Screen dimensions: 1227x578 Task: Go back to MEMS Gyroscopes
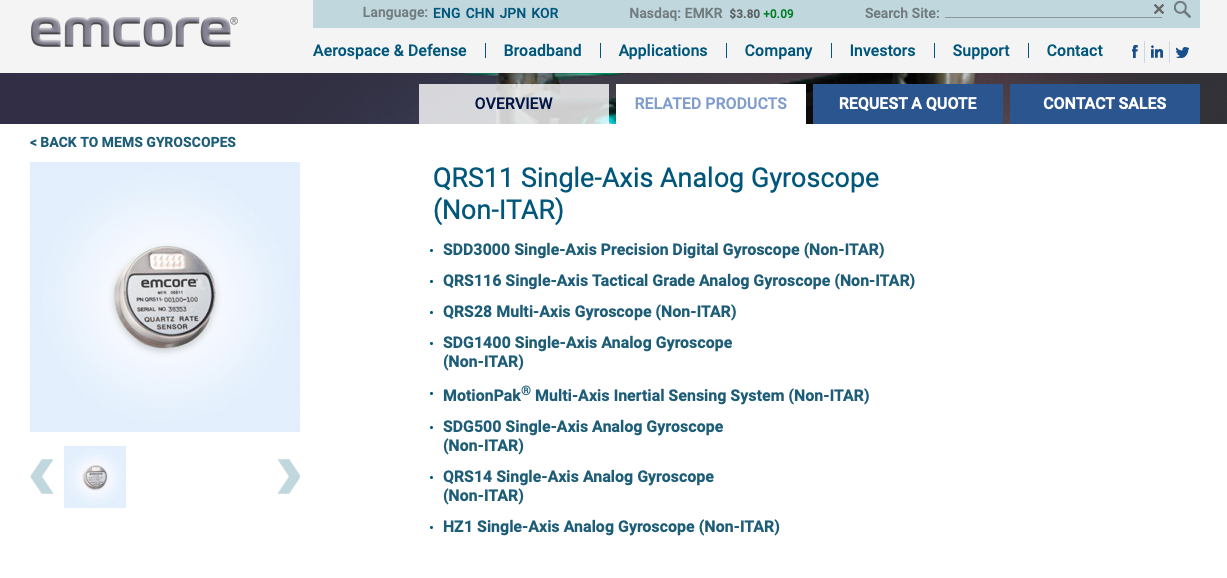pyautogui.click(x=133, y=142)
